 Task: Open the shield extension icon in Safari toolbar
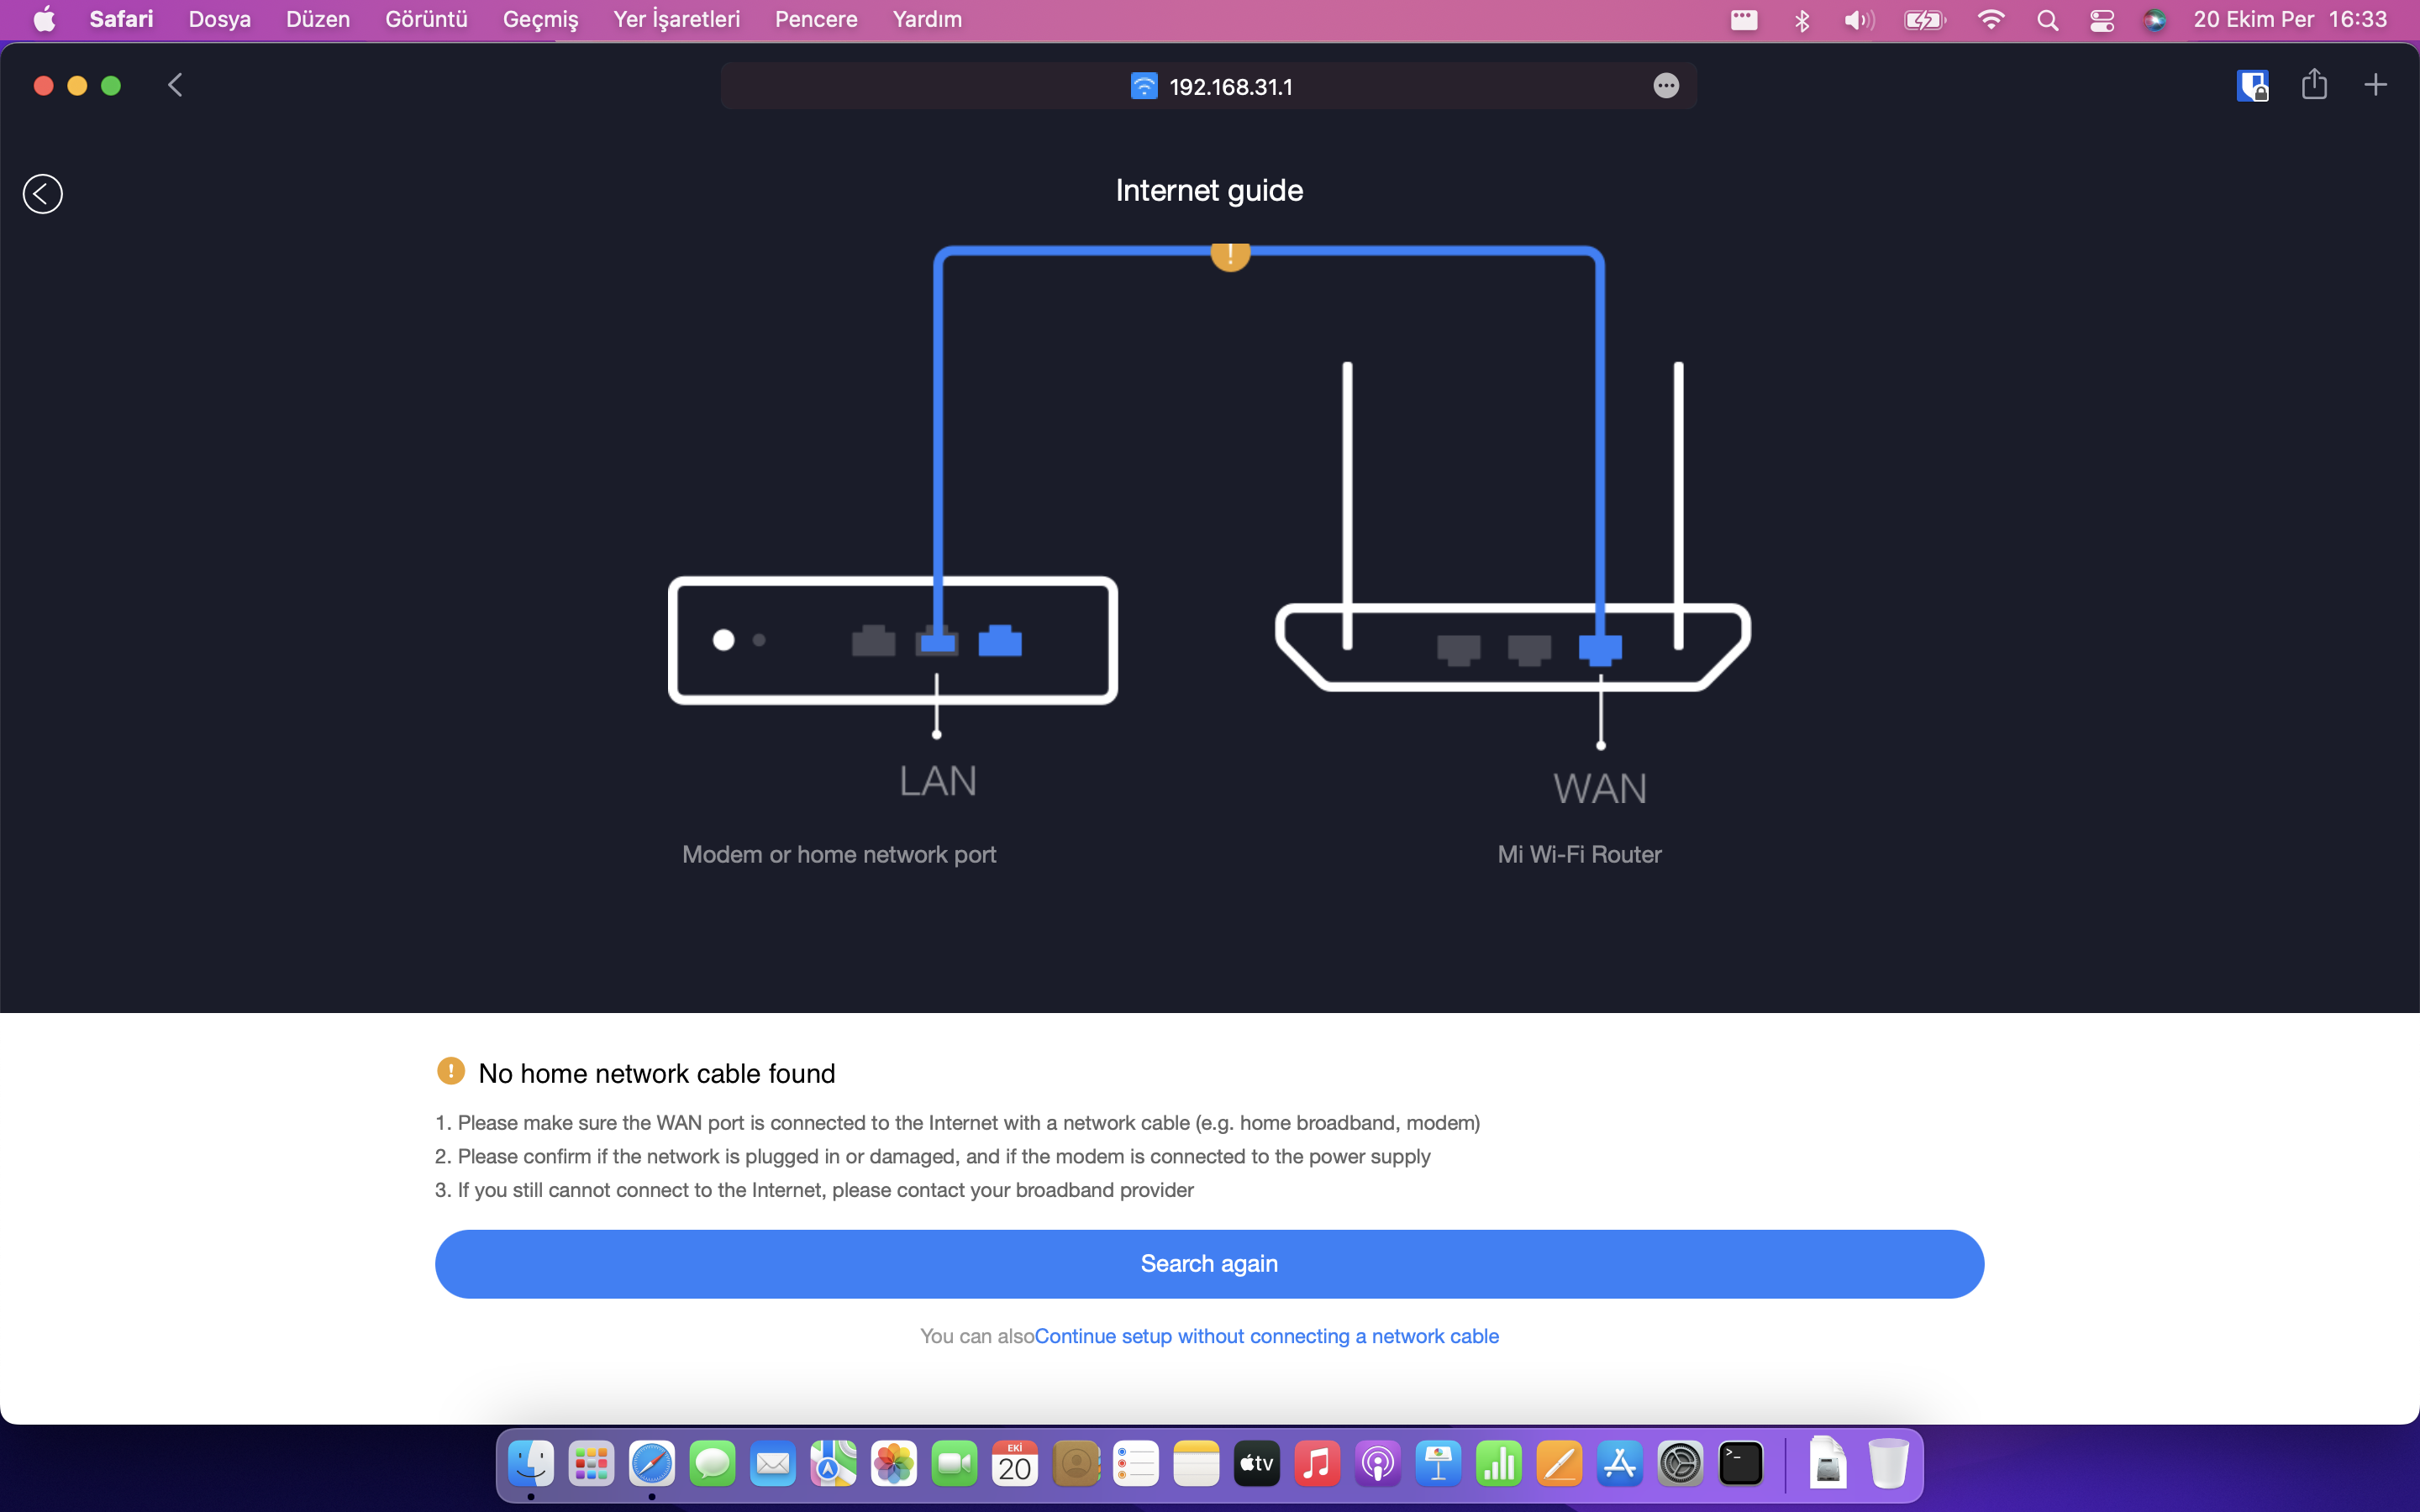2253,86
